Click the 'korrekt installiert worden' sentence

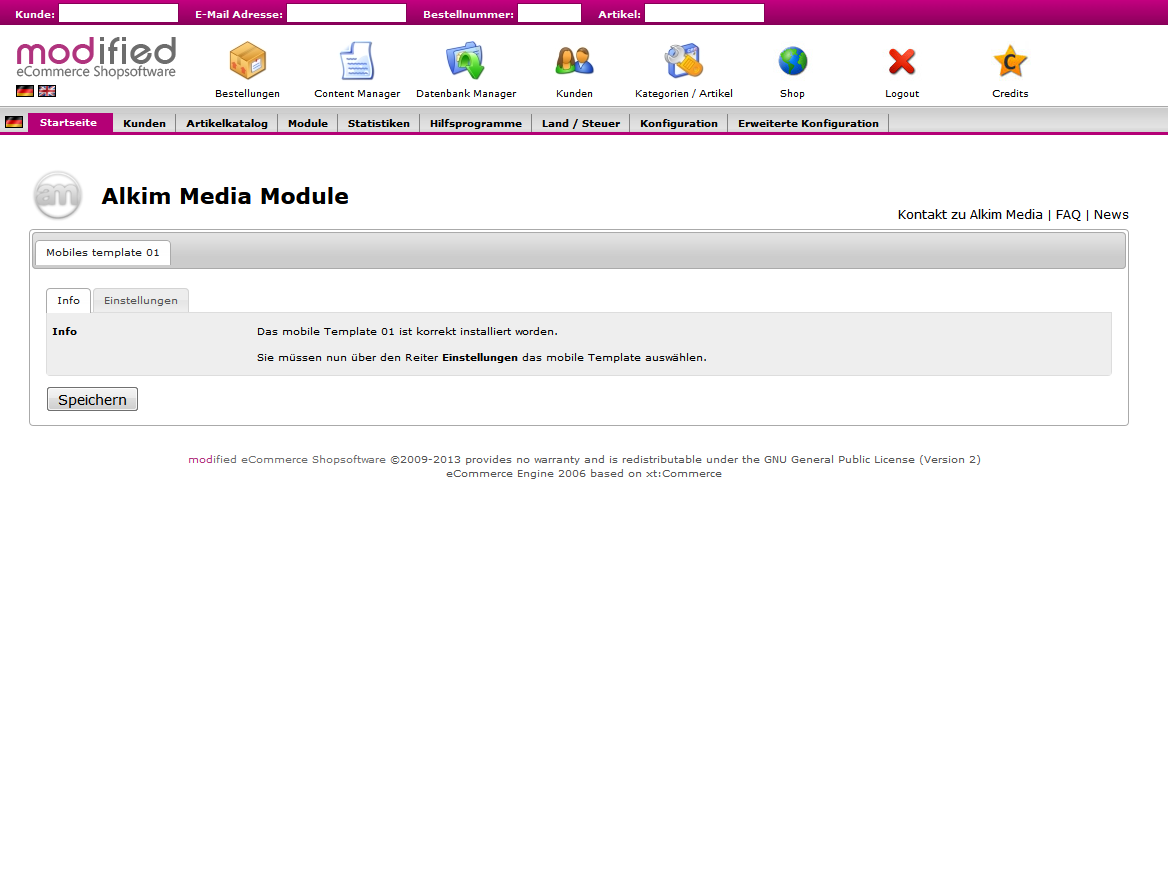[x=407, y=331]
